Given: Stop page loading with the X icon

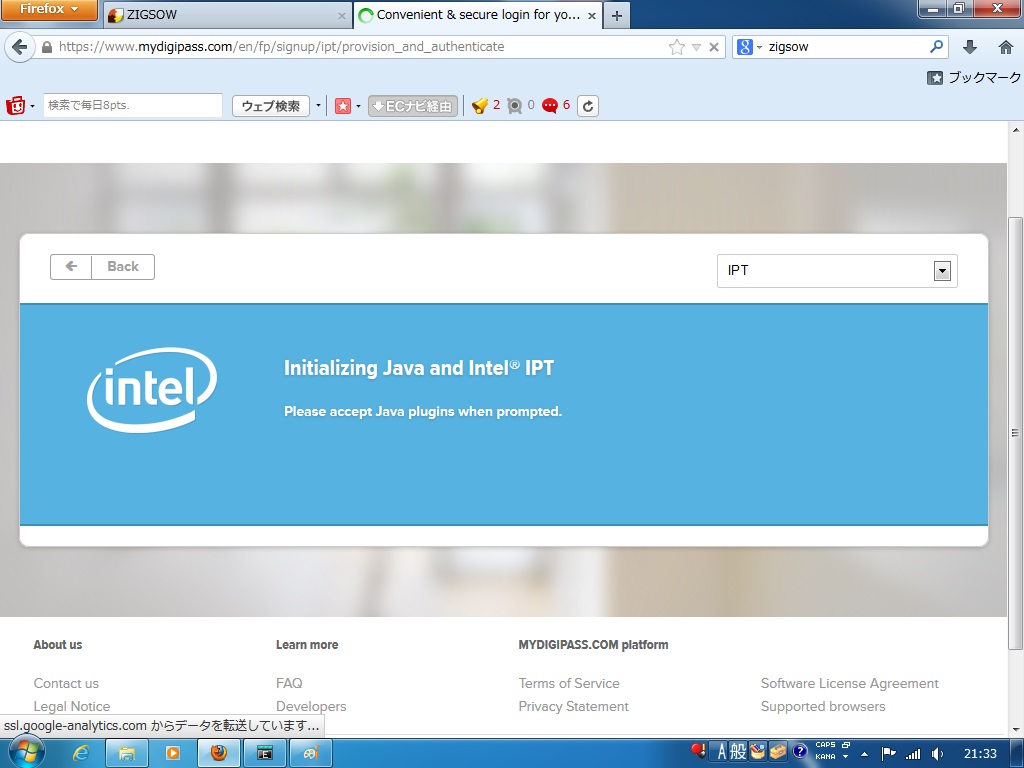Looking at the screenshot, I should tap(714, 47).
